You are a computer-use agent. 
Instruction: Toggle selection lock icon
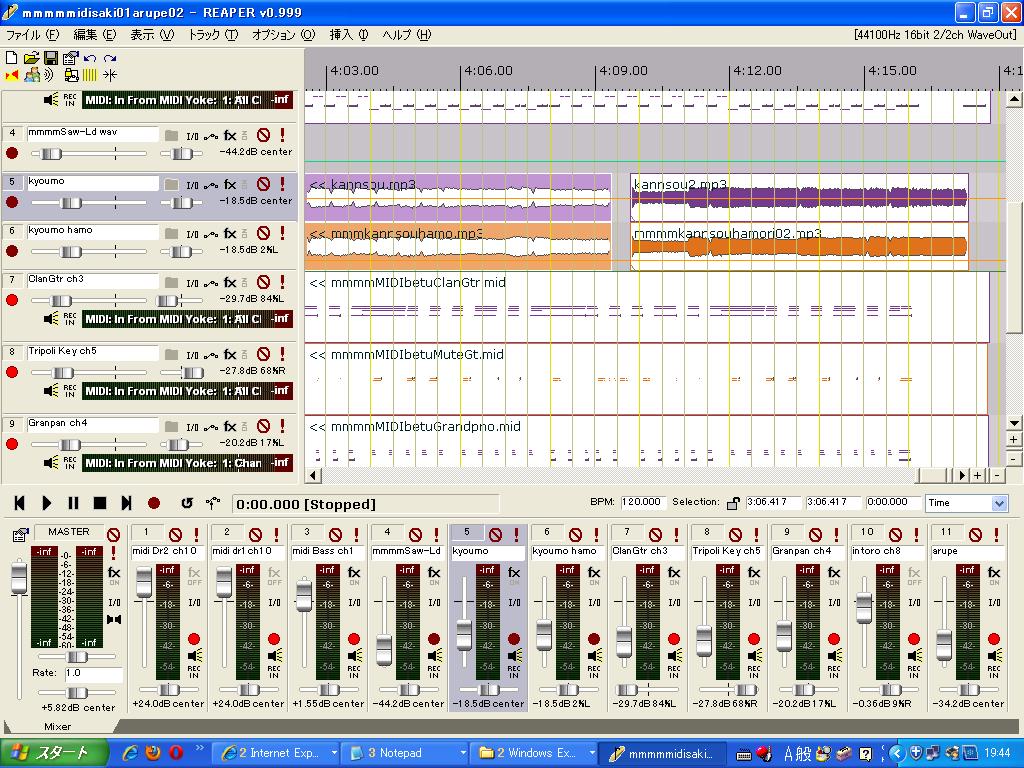(x=733, y=503)
